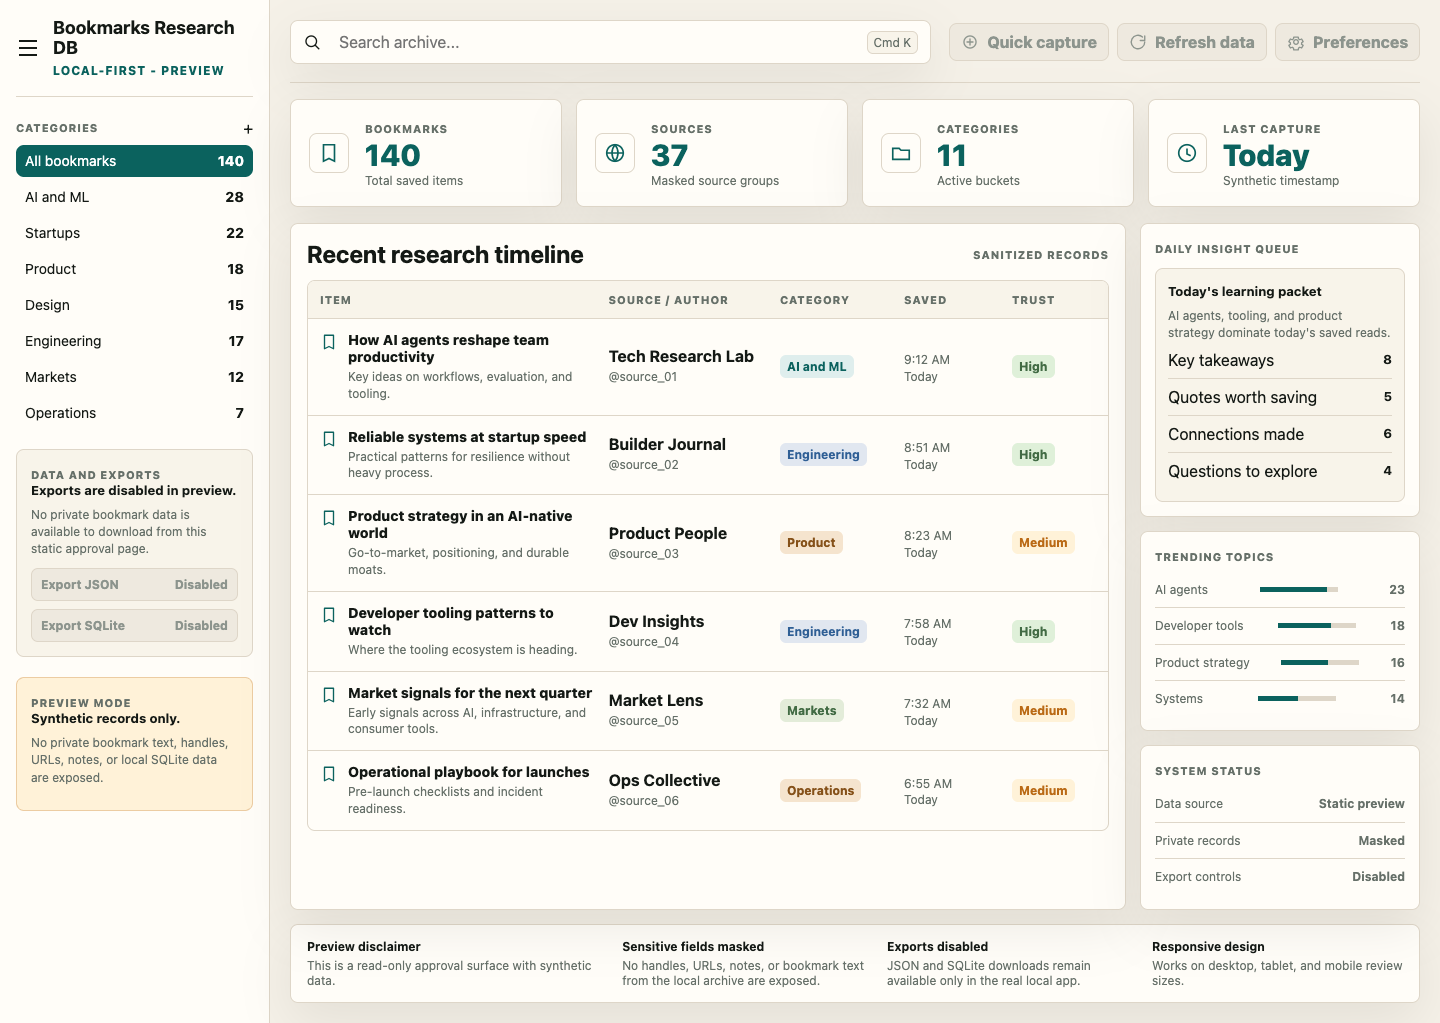Click the Developer tools trending bar

(1317, 626)
